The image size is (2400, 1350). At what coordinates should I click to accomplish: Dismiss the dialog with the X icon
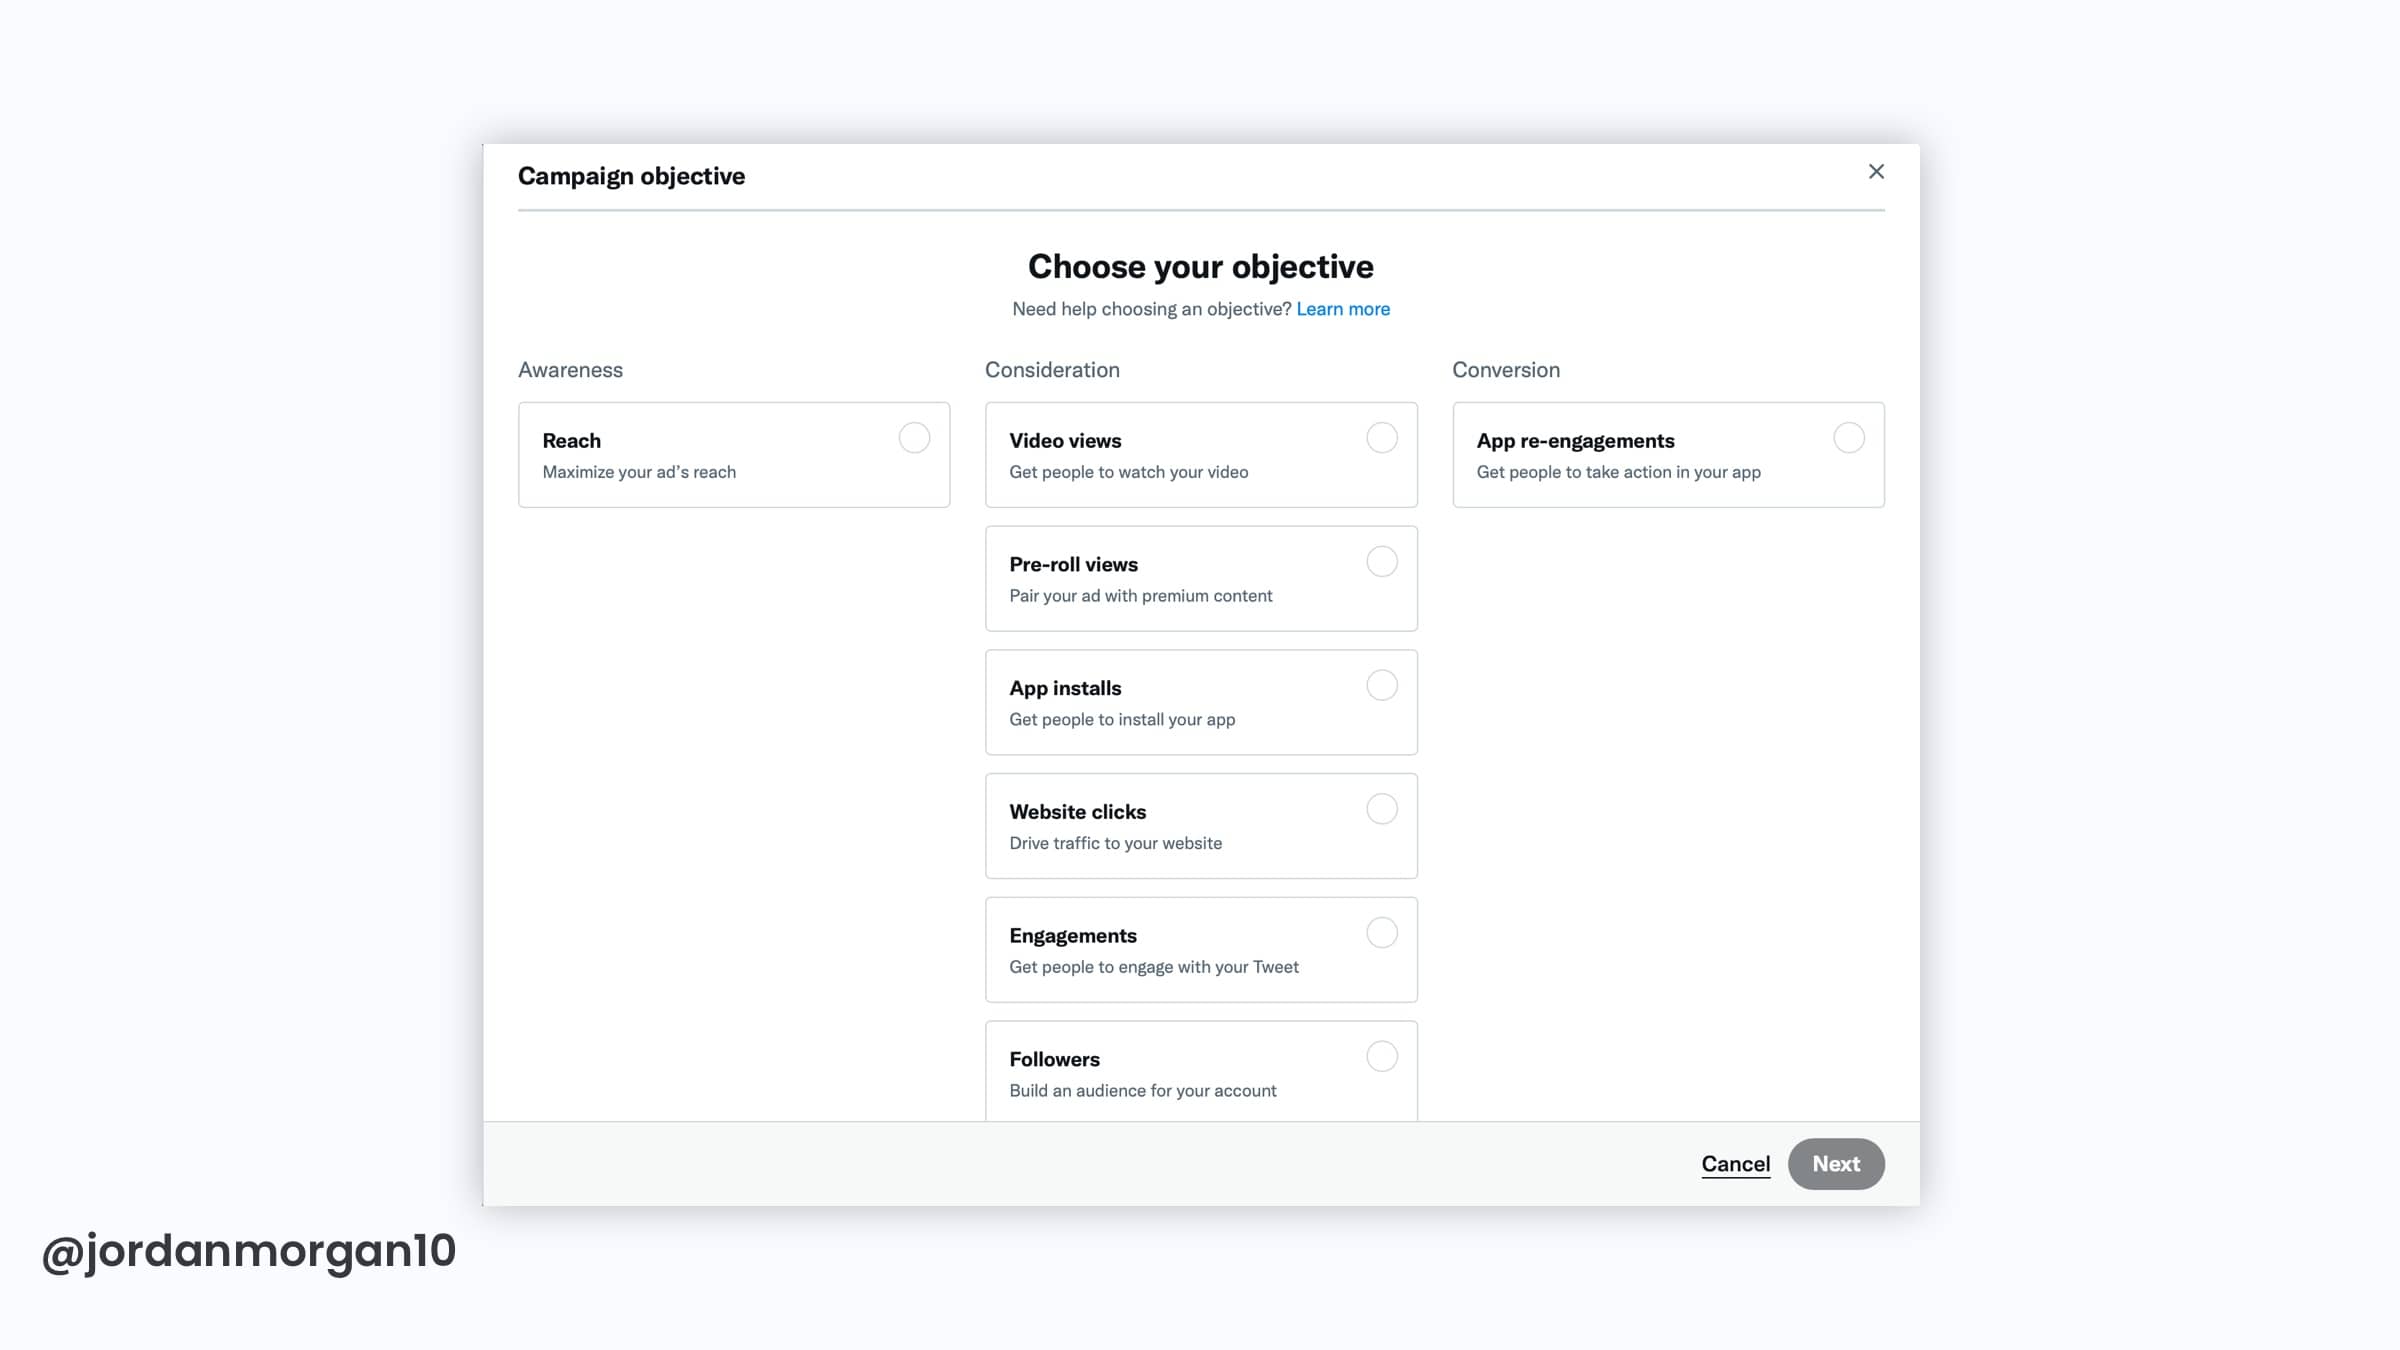click(1876, 171)
